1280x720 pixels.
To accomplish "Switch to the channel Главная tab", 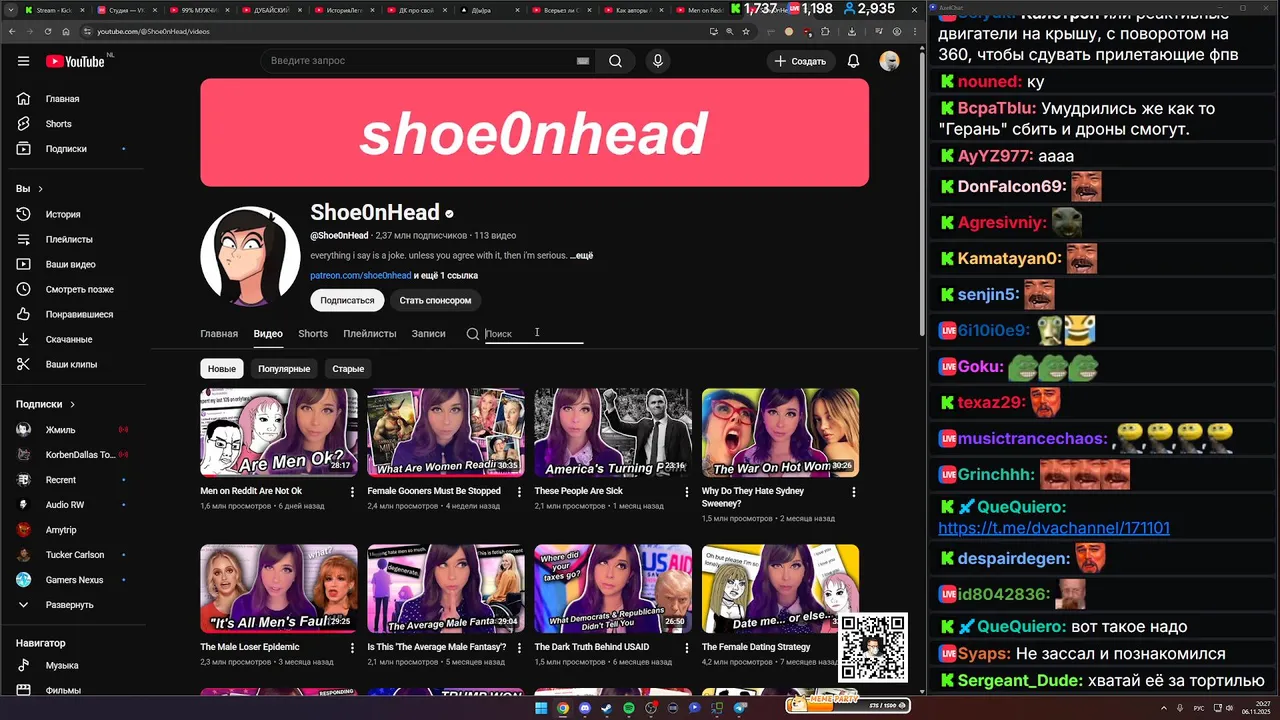I will [x=219, y=334].
